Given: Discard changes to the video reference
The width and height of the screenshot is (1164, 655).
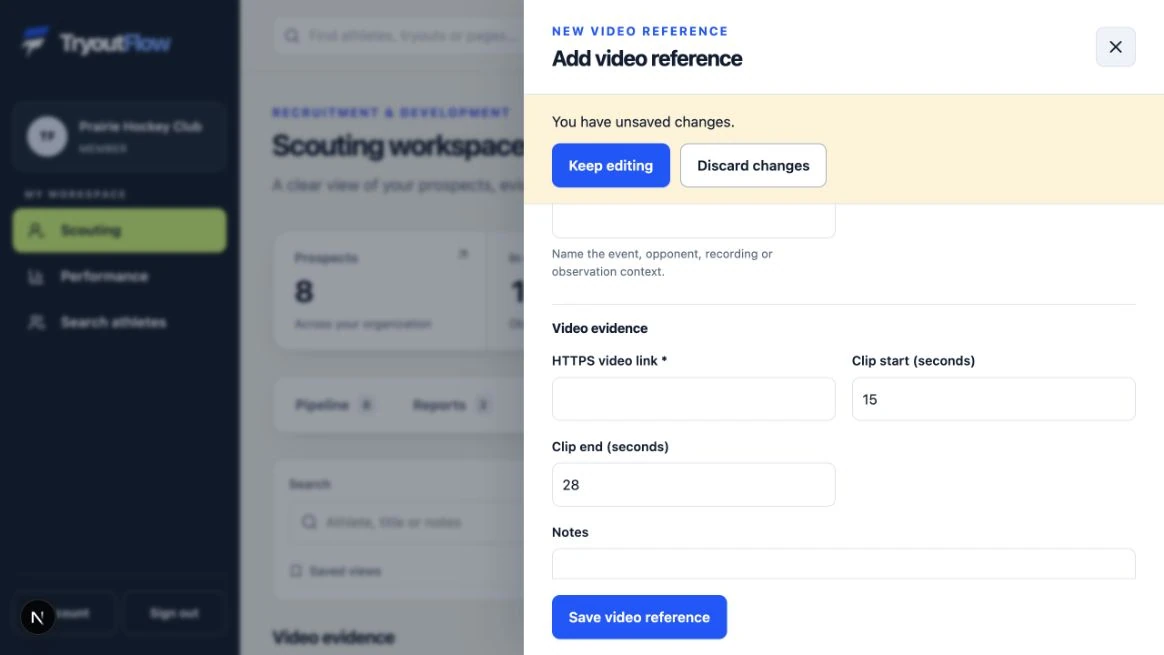Looking at the screenshot, I should (753, 166).
